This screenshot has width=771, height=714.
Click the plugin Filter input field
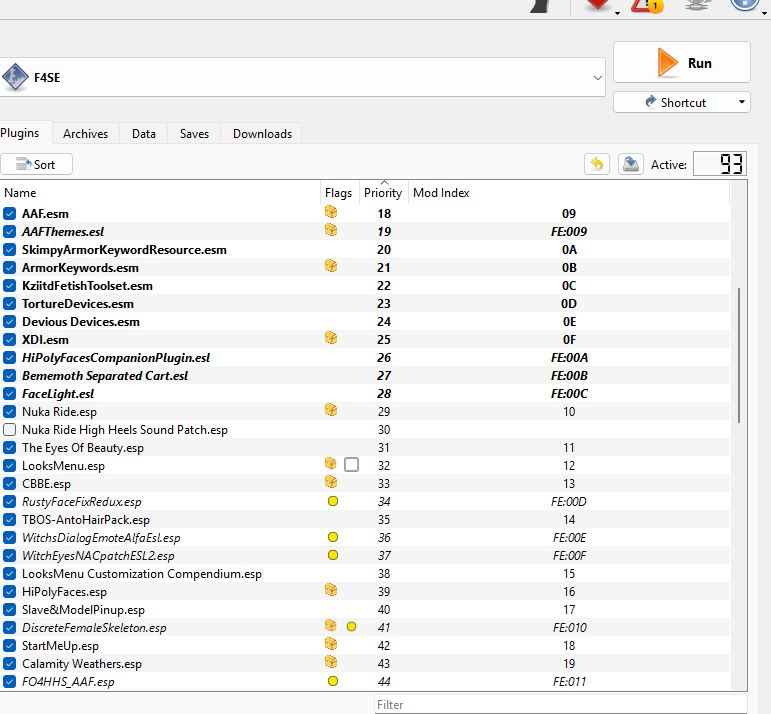point(560,705)
